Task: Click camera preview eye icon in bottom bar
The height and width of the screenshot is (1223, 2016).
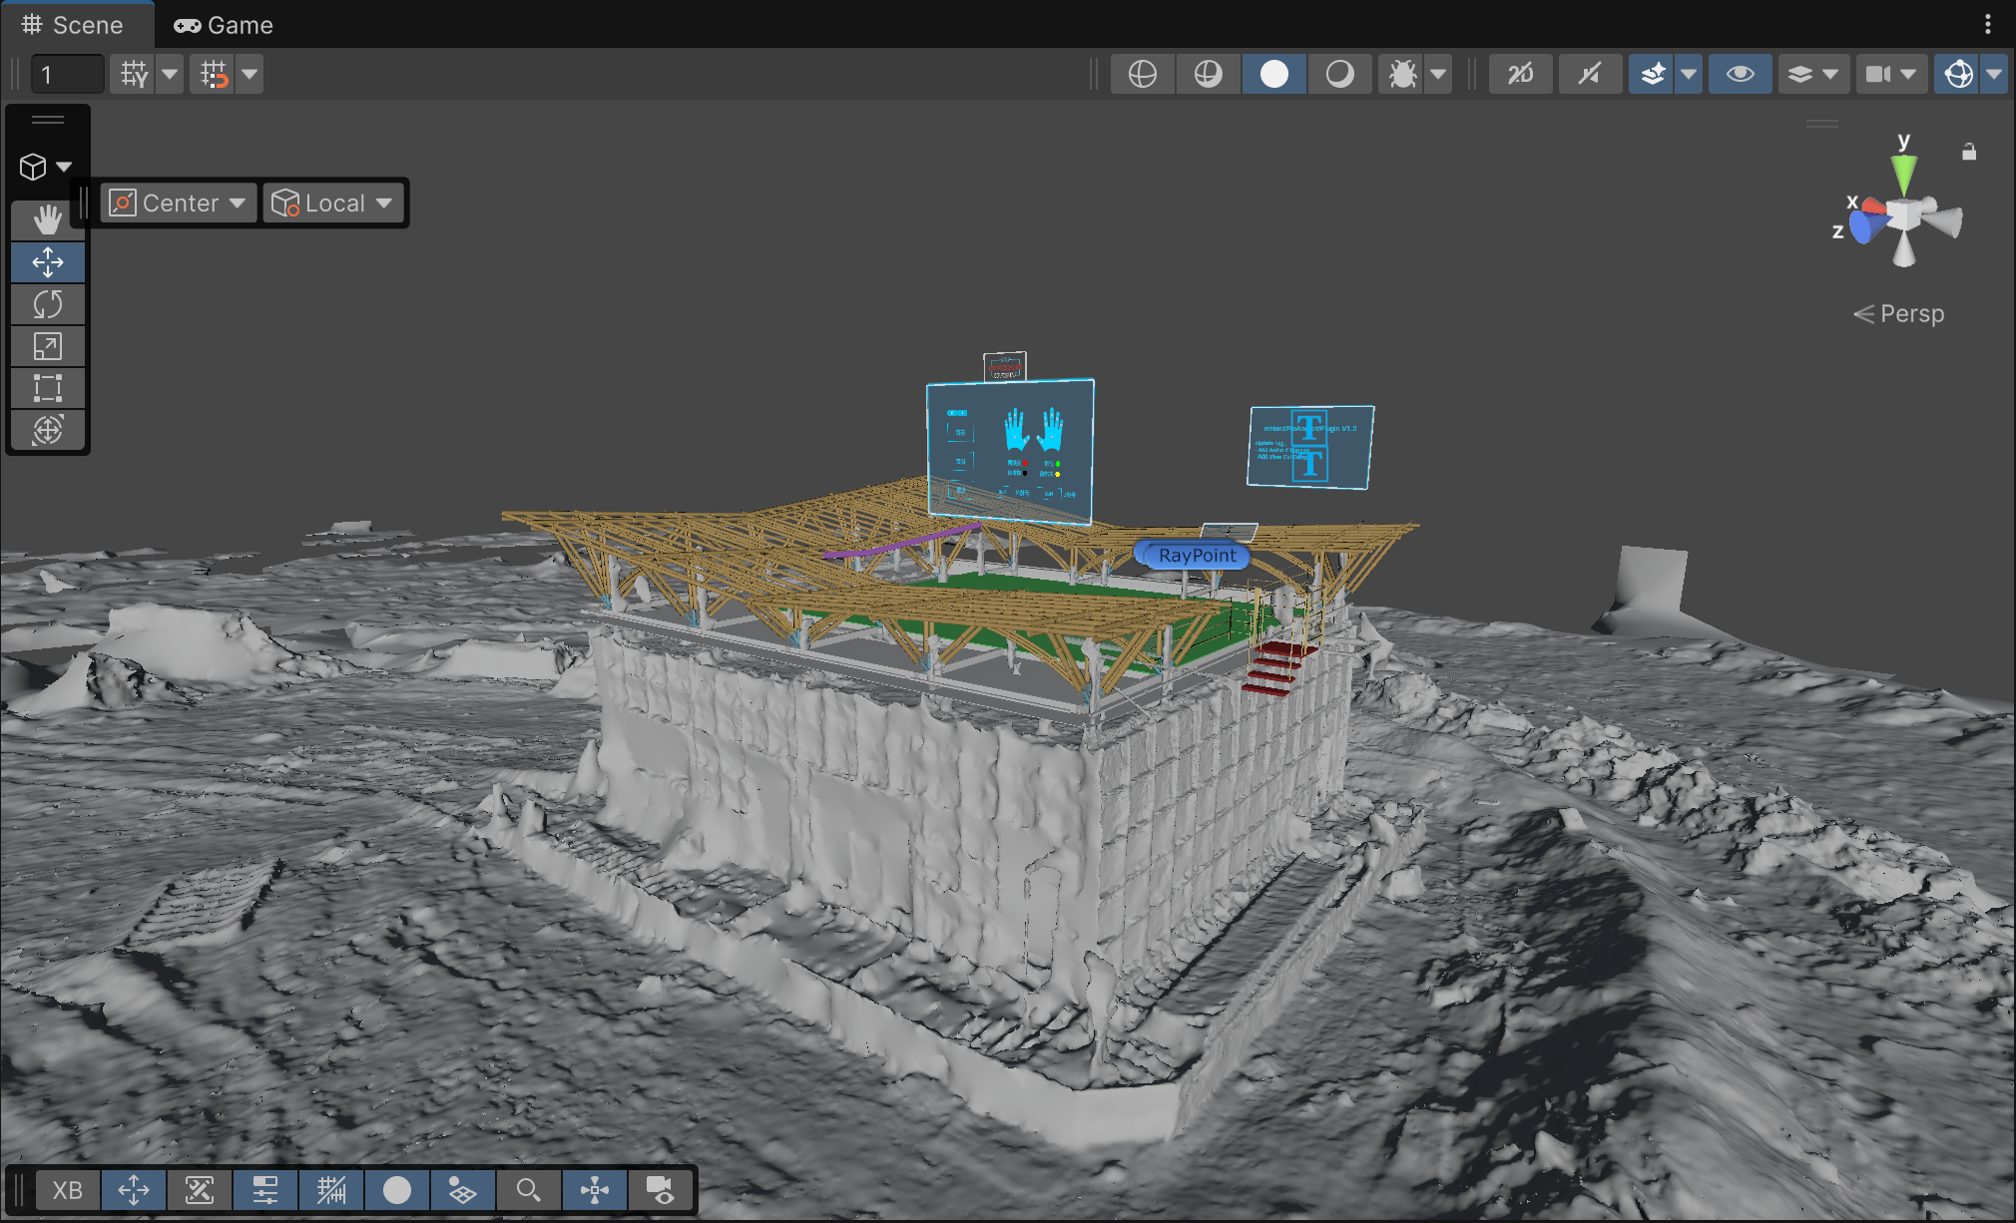Action: 660,1190
